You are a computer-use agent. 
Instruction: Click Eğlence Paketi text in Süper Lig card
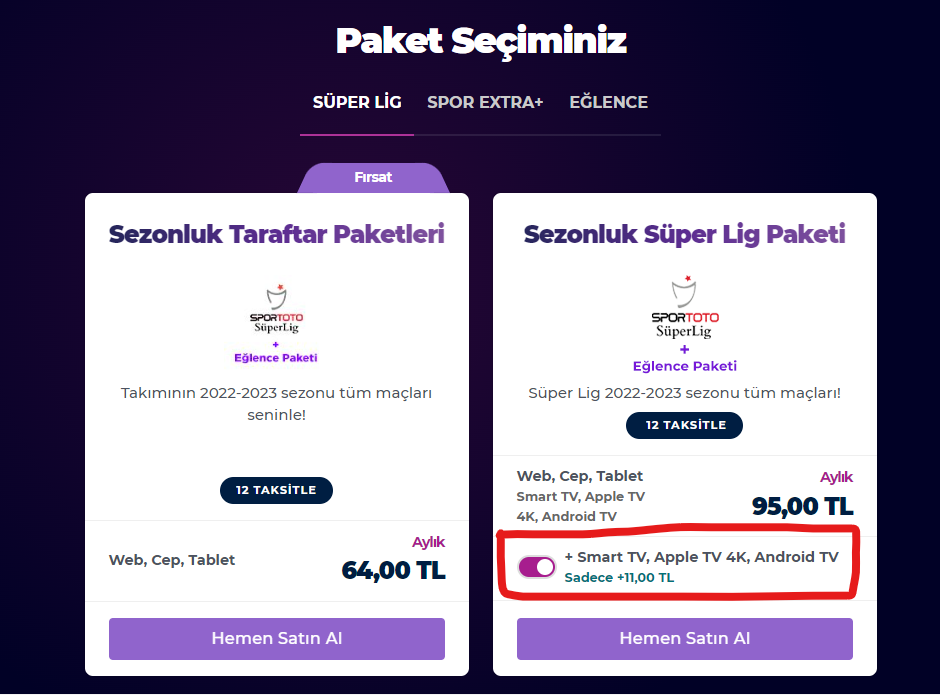pyautogui.click(x=685, y=366)
